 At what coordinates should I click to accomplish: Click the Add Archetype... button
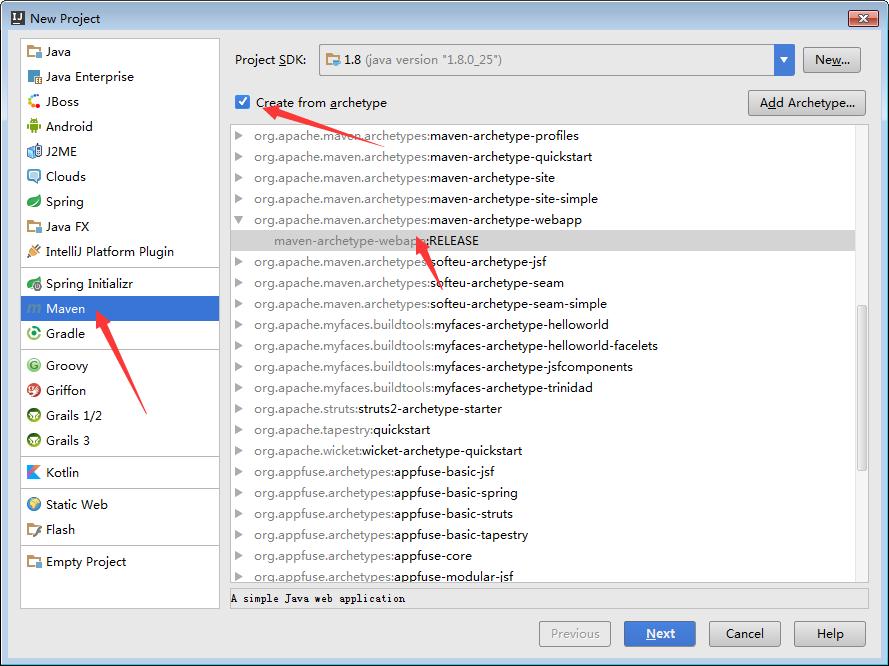807,103
